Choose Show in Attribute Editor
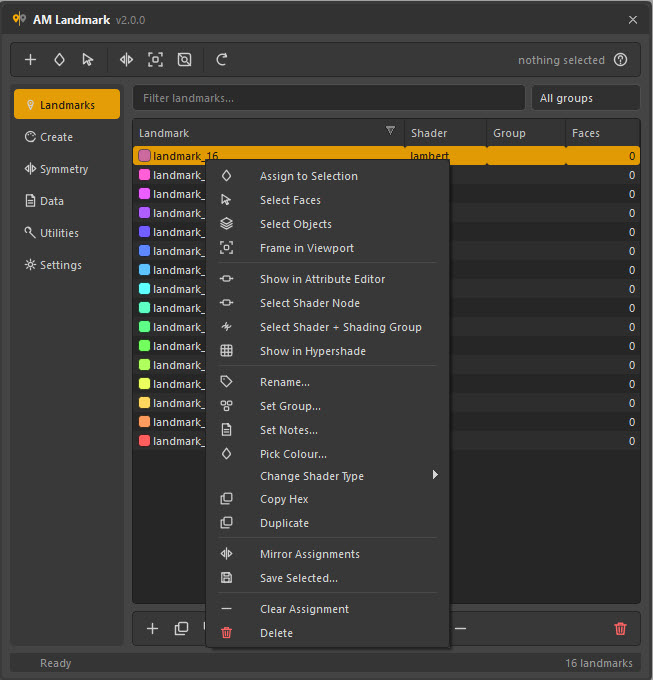 pos(328,279)
